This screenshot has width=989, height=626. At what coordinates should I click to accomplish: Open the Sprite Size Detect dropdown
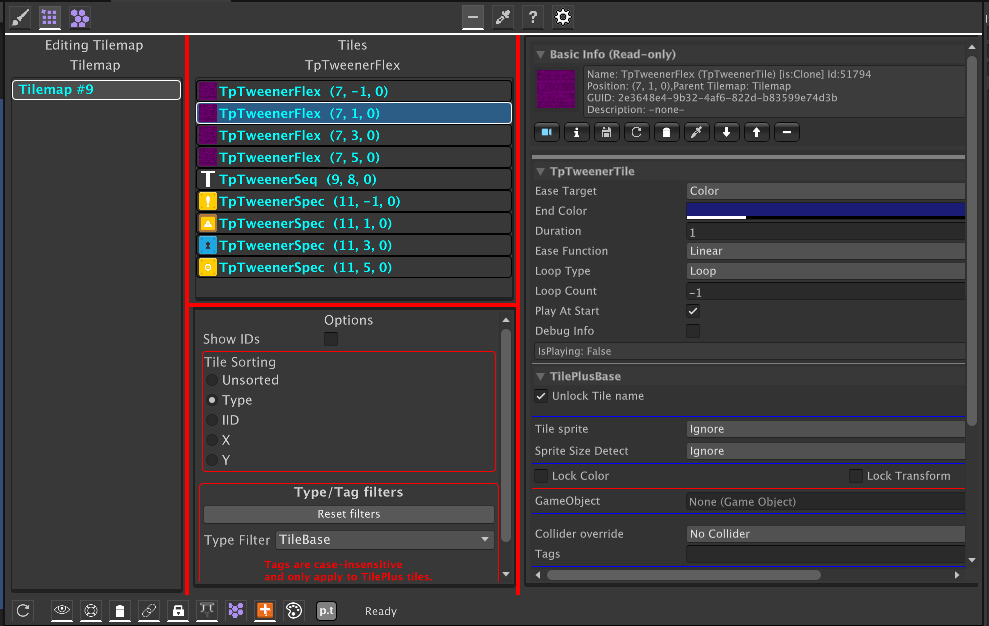point(826,451)
